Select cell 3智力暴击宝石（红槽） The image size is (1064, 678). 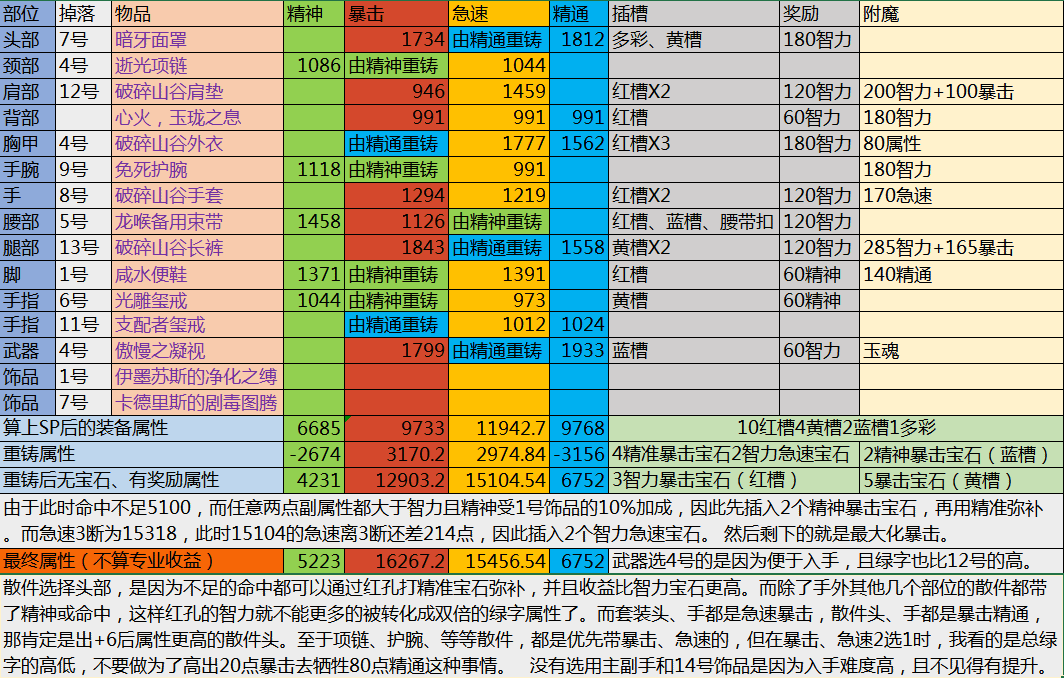tap(734, 481)
